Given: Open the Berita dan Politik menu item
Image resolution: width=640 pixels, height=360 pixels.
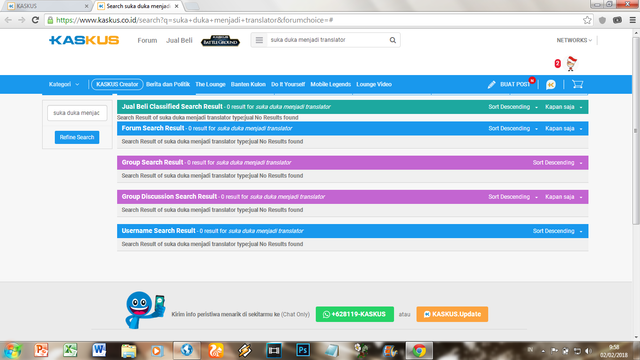Looking at the screenshot, I should (168, 84).
